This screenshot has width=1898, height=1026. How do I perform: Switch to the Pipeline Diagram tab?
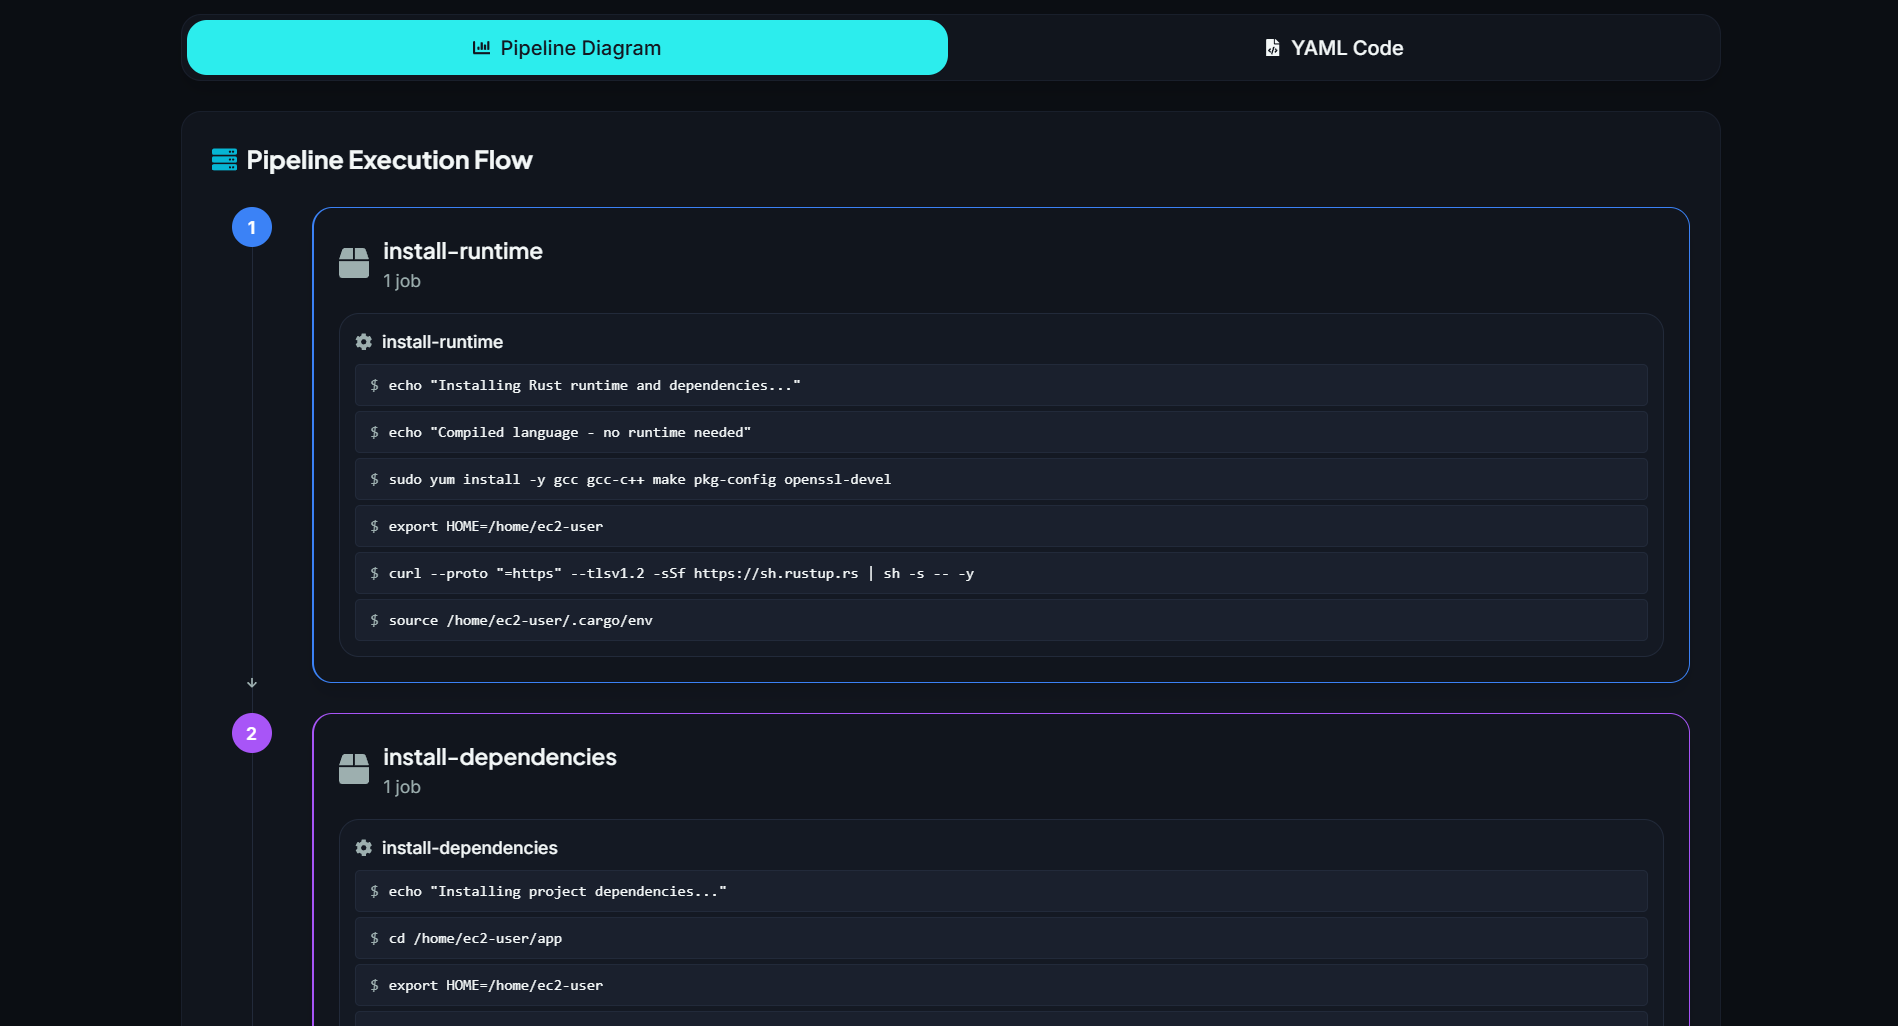(567, 48)
